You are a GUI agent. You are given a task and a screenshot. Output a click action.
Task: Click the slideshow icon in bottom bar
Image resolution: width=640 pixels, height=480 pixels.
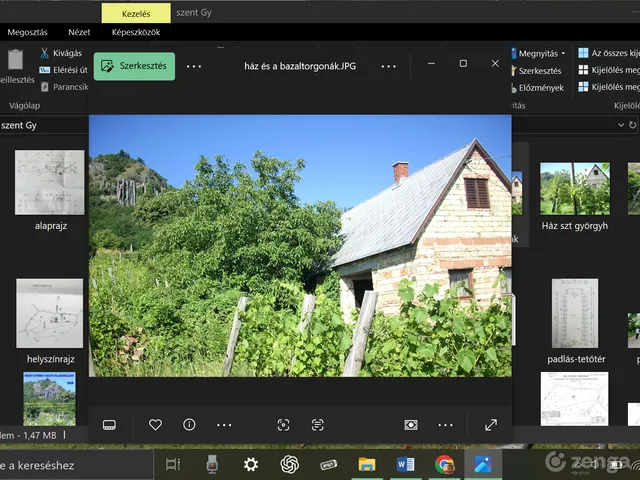pyautogui.click(x=411, y=425)
